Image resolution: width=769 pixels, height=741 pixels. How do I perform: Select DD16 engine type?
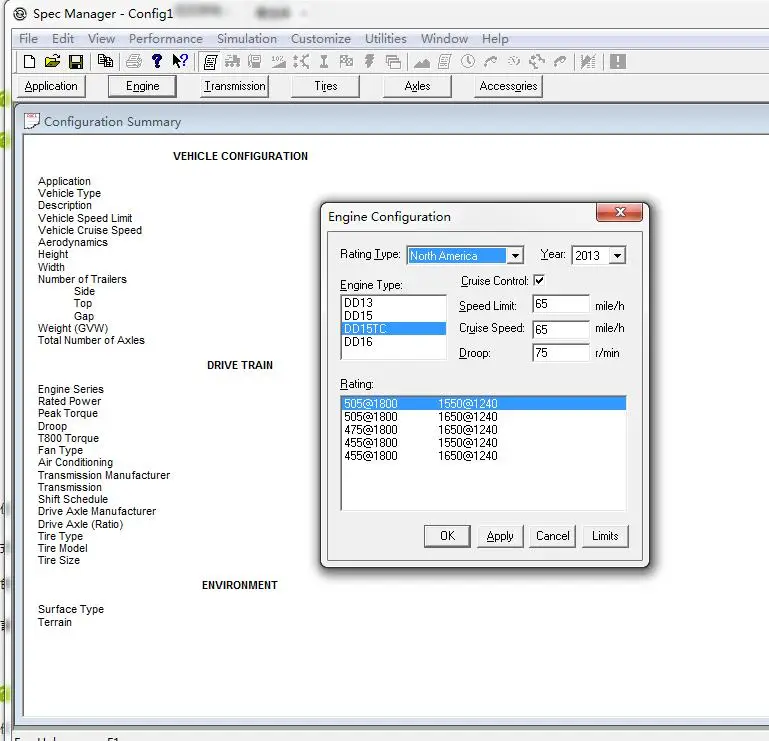point(393,342)
